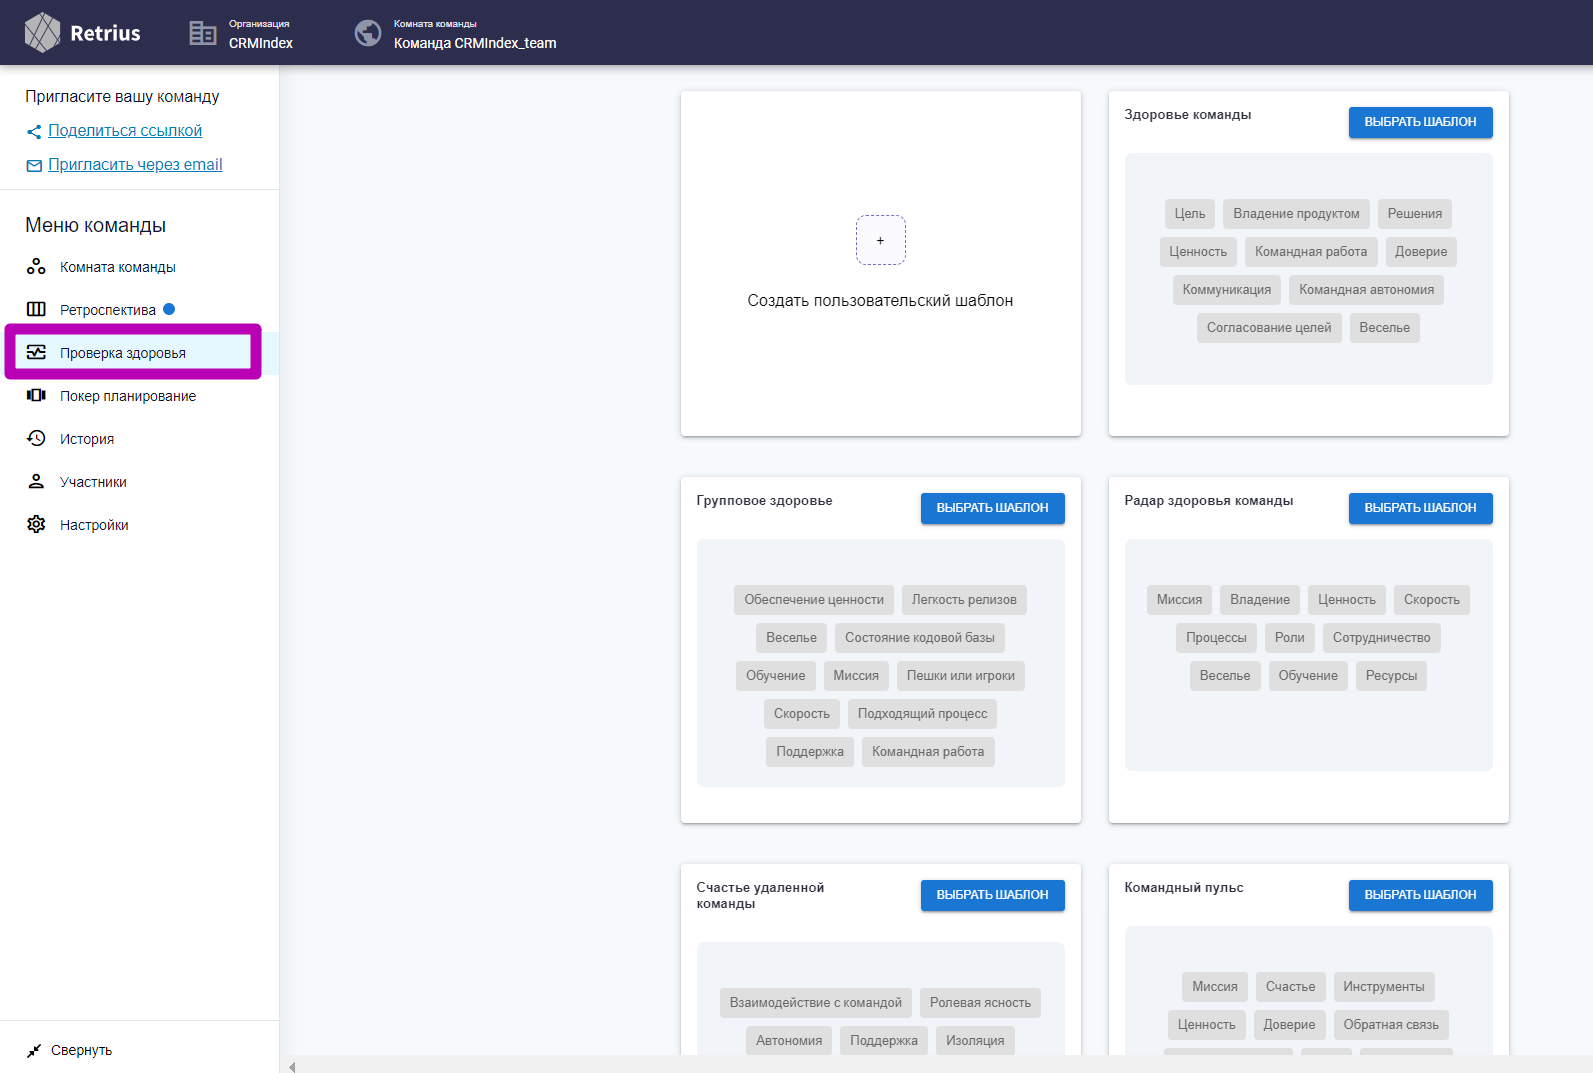1593x1073 pixels.
Task: Click the Командная автономия tag
Action: coord(1366,290)
